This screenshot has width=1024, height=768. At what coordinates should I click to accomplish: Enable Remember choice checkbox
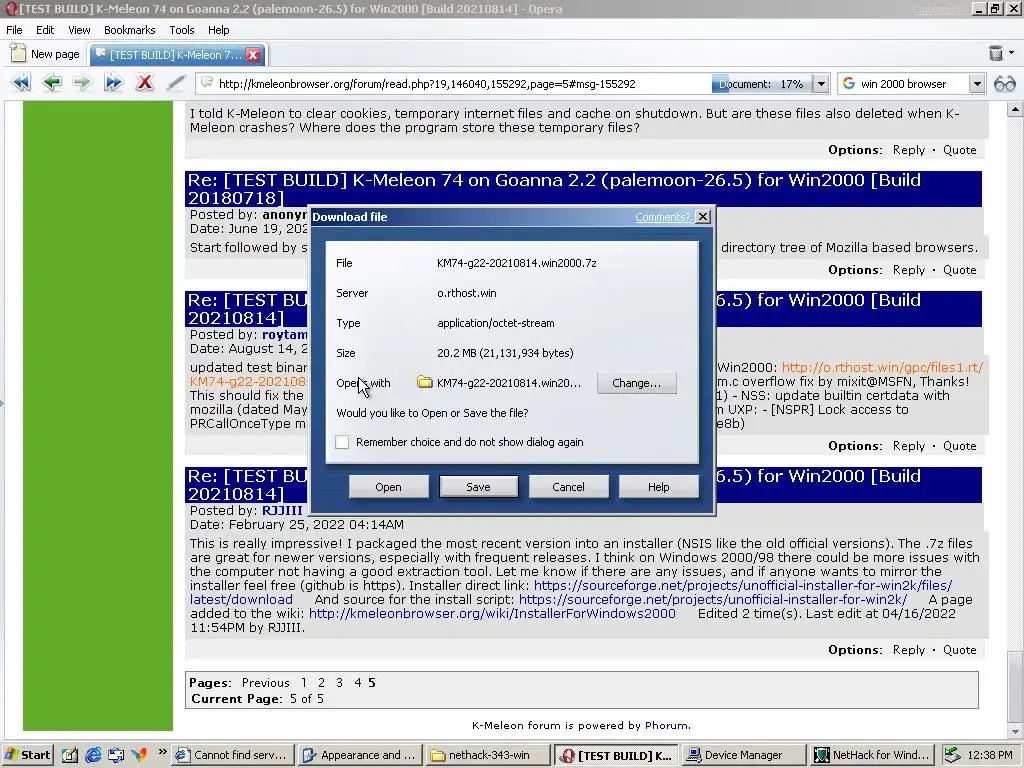pyautogui.click(x=342, y=442)
